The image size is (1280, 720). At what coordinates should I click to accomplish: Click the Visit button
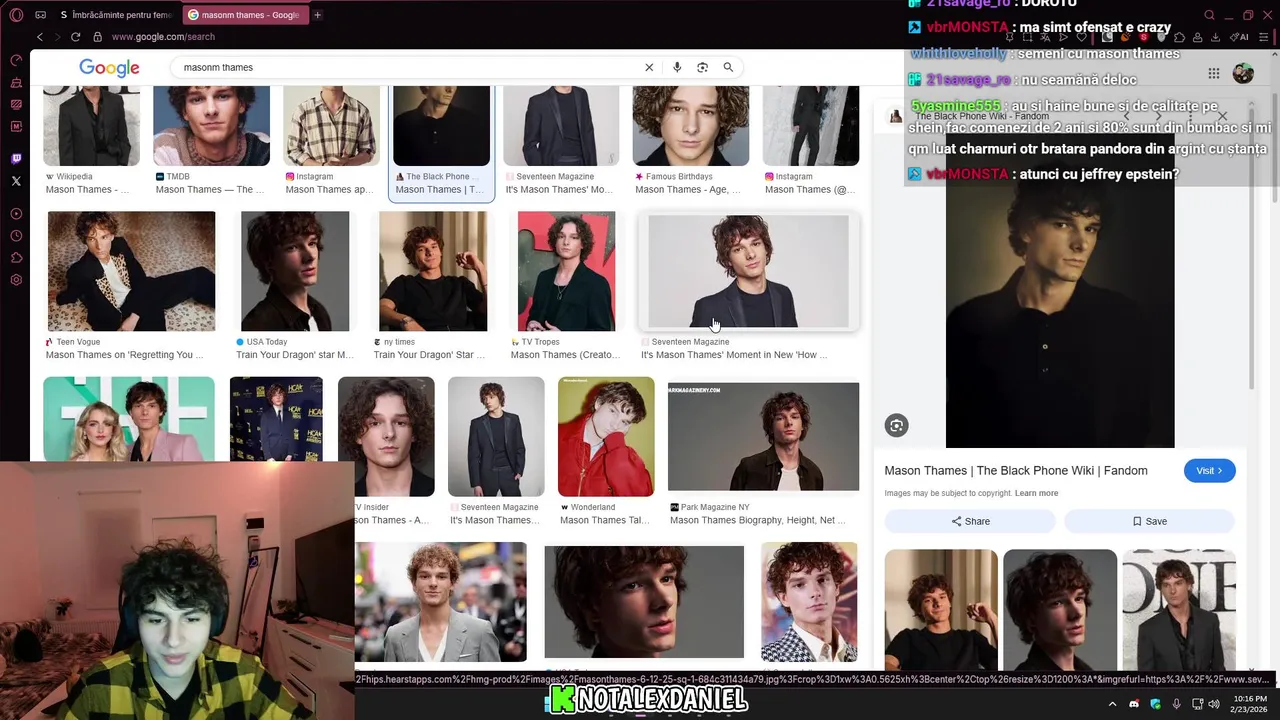tap(1209, 471)
